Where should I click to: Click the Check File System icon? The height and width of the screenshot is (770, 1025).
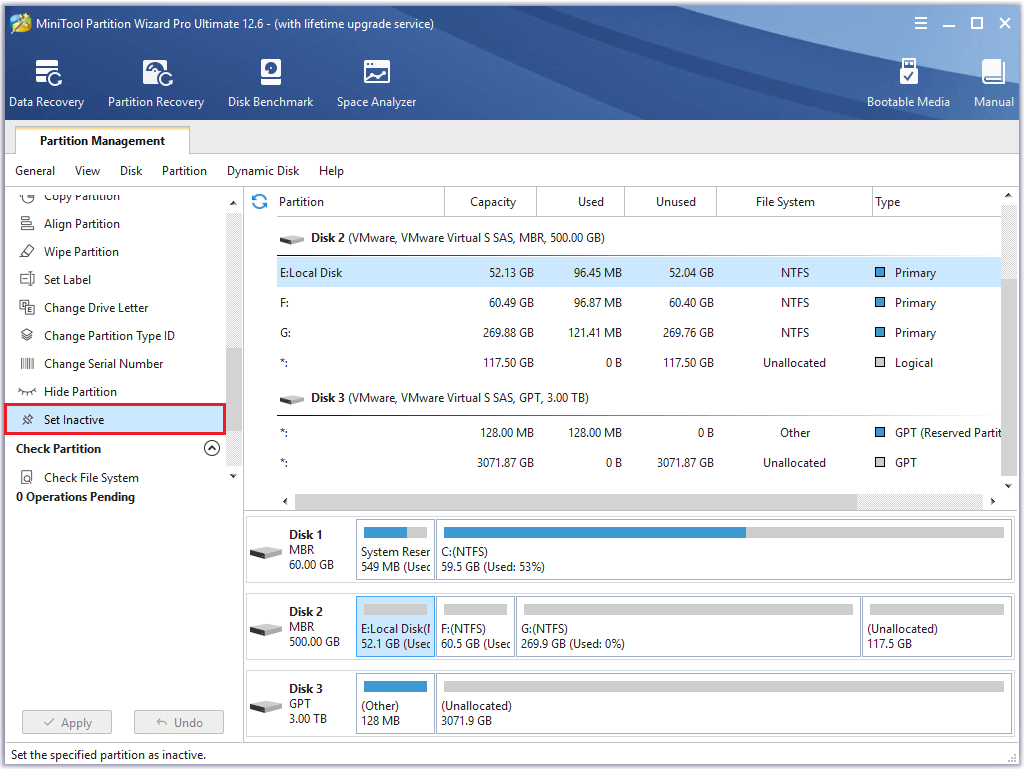tap(27, 477)
